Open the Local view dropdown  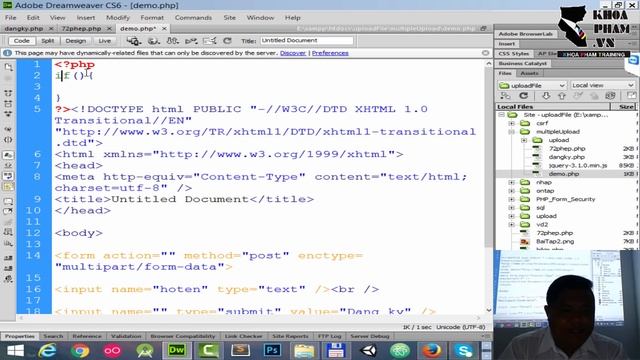point(602,85)
